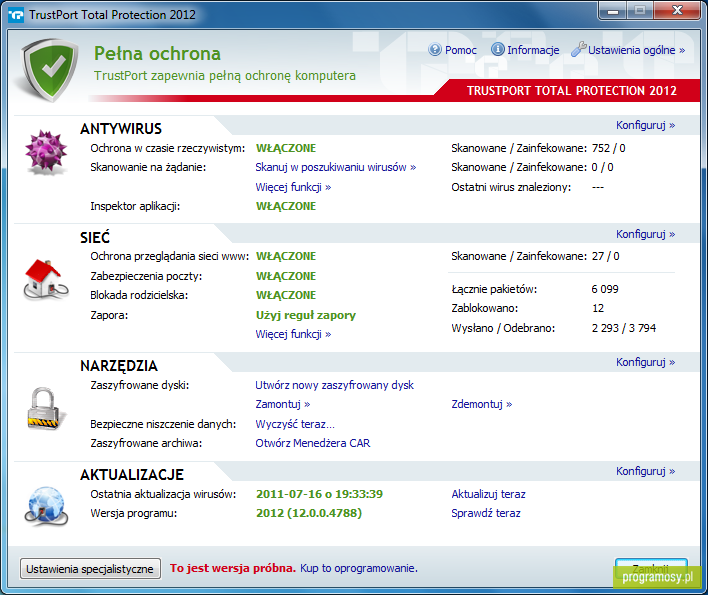Click the green shield protection status icon
The image size is (708, 595).
tap(50, 70)
